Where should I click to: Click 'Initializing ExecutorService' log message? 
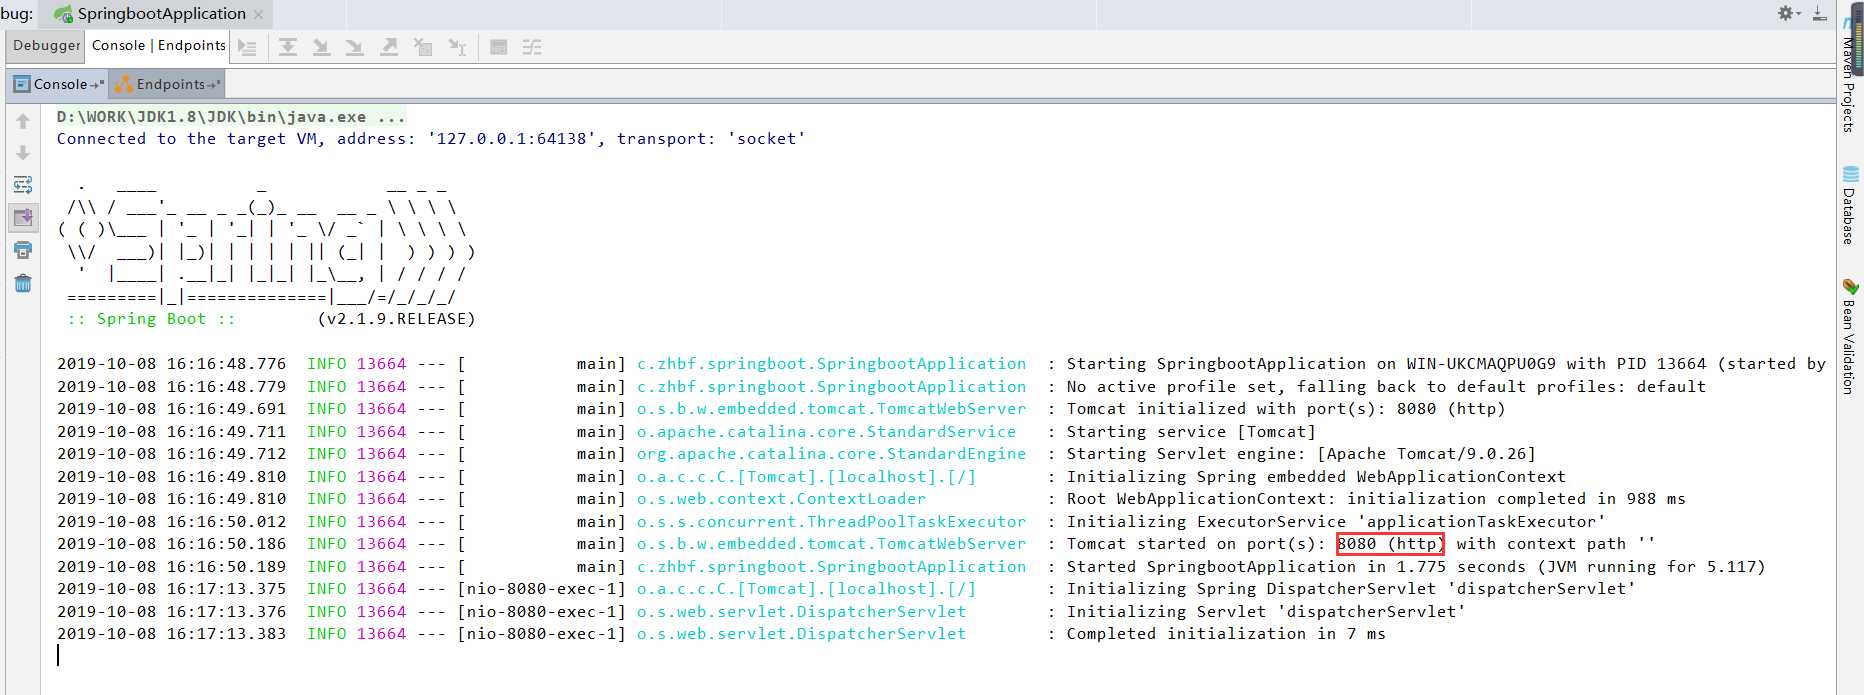coord(1336,522)
